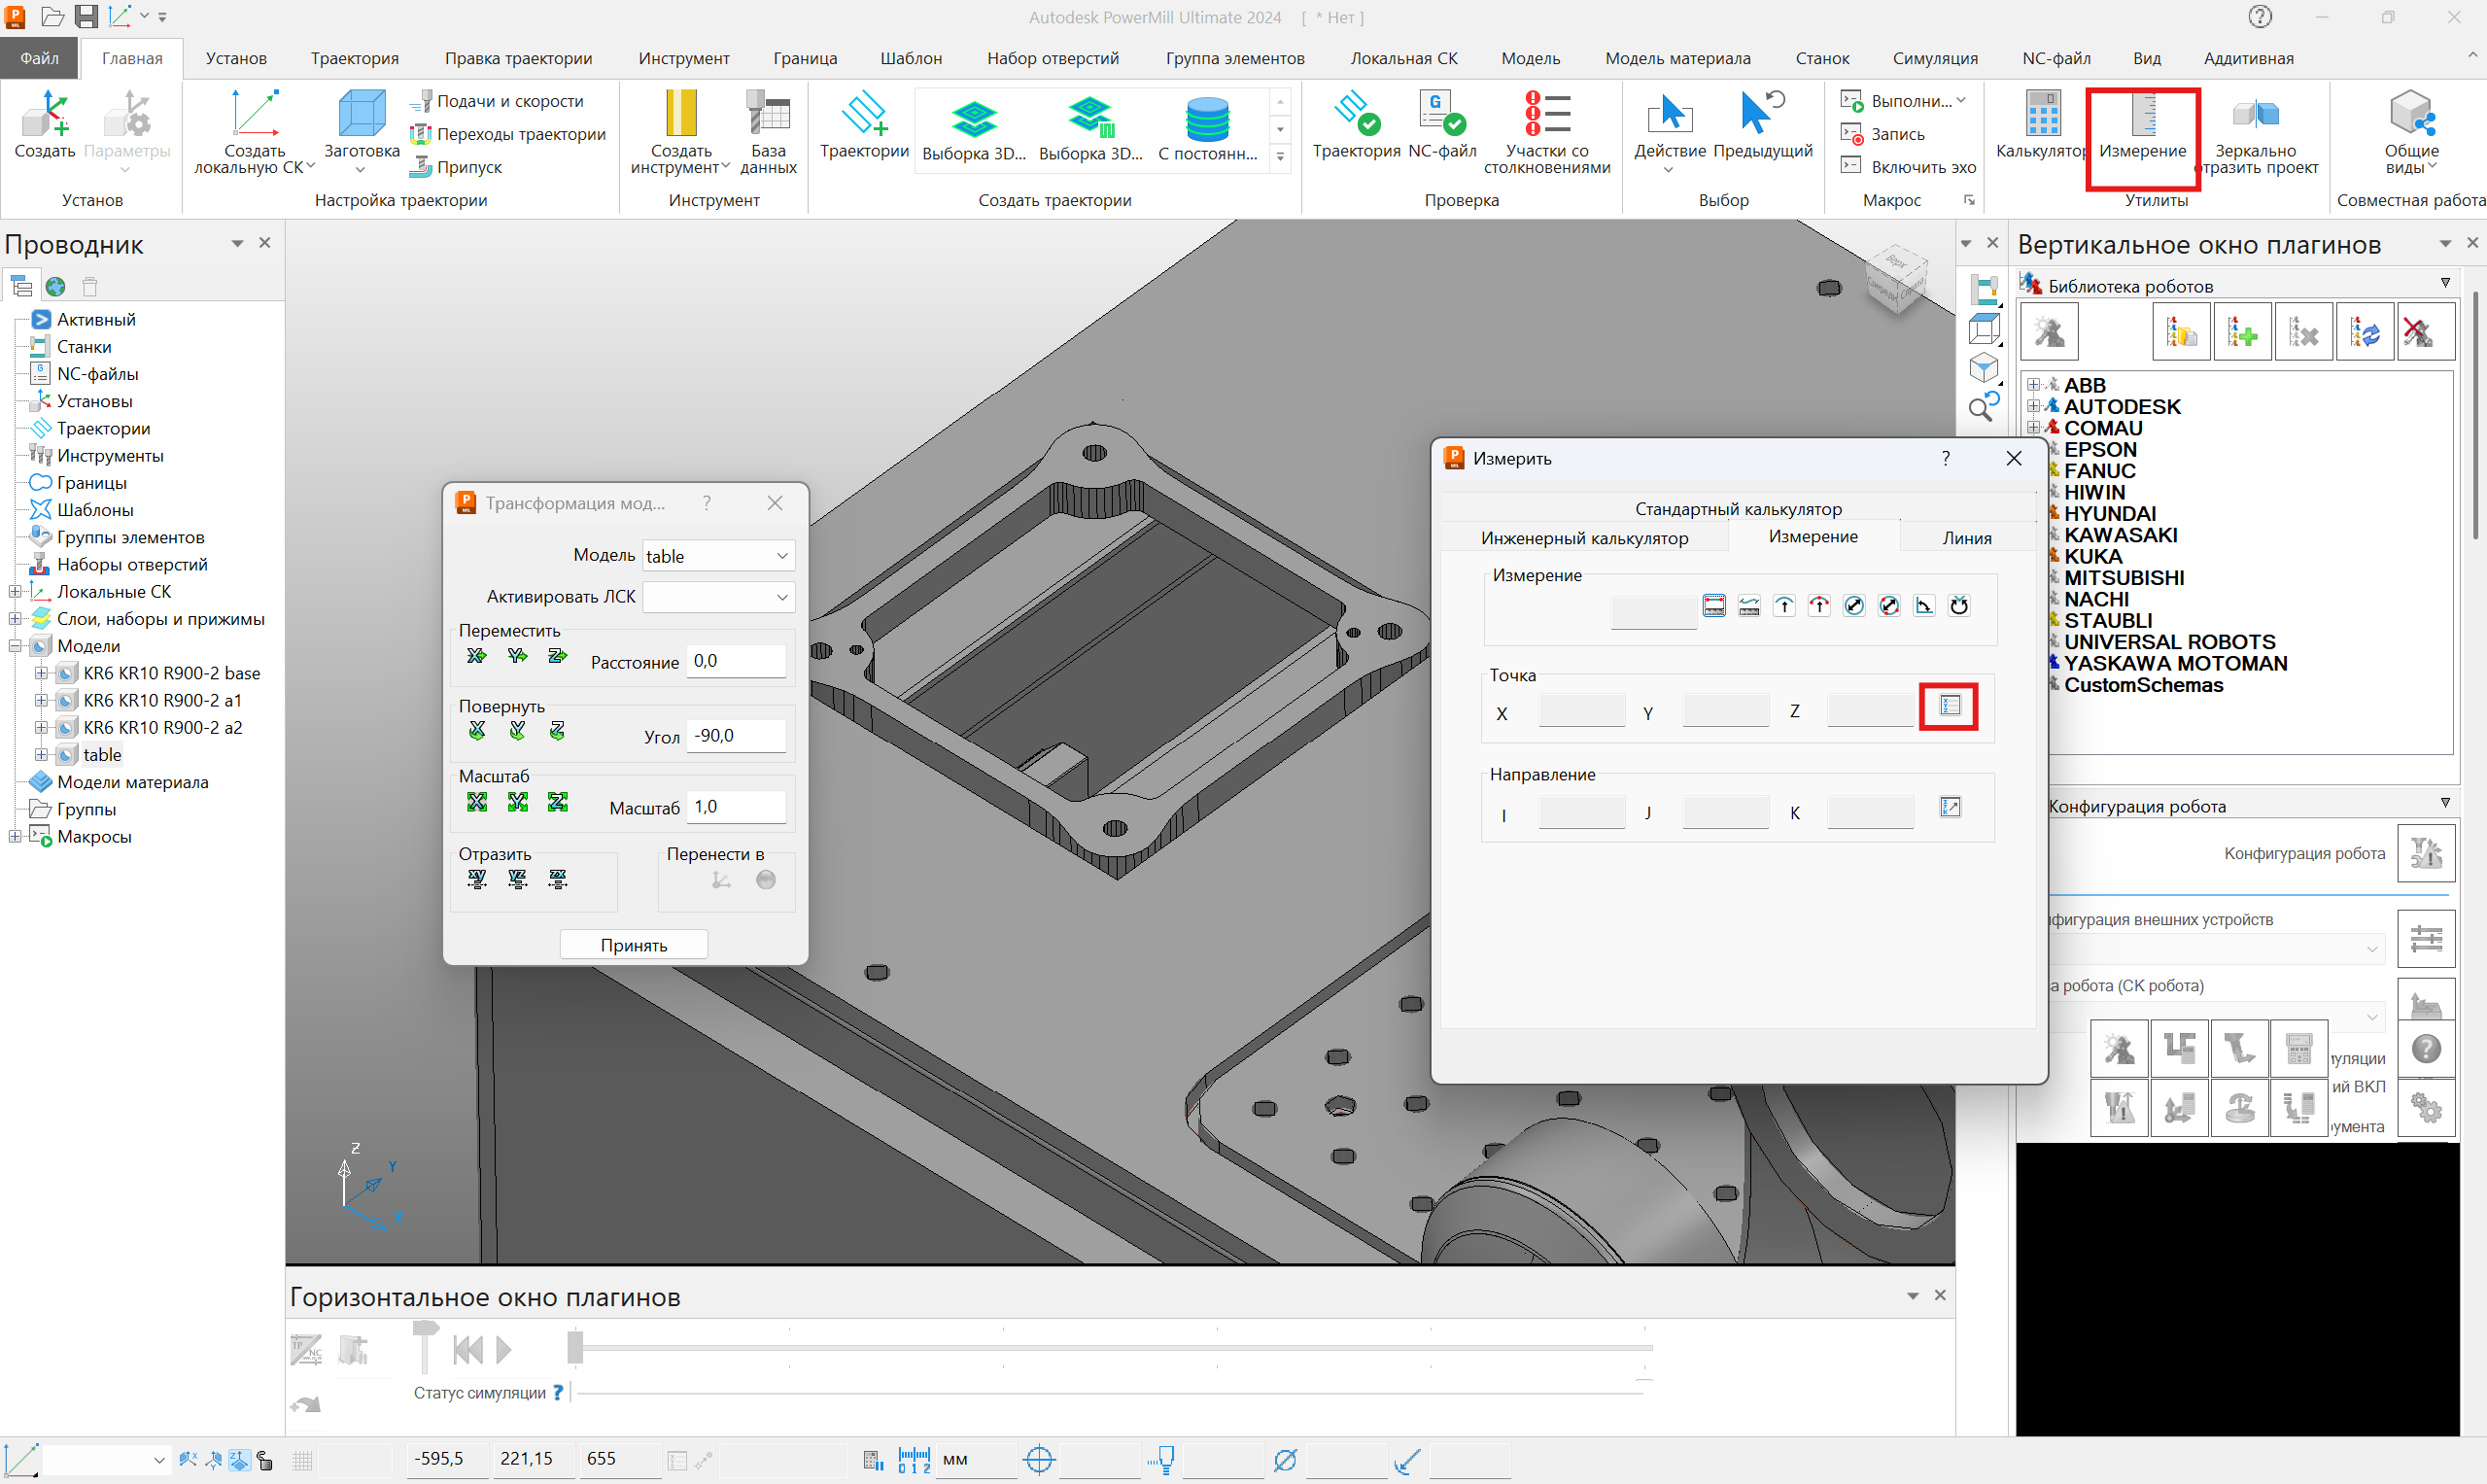Open the Траектория ribbon tab

(x=354, y=58)
